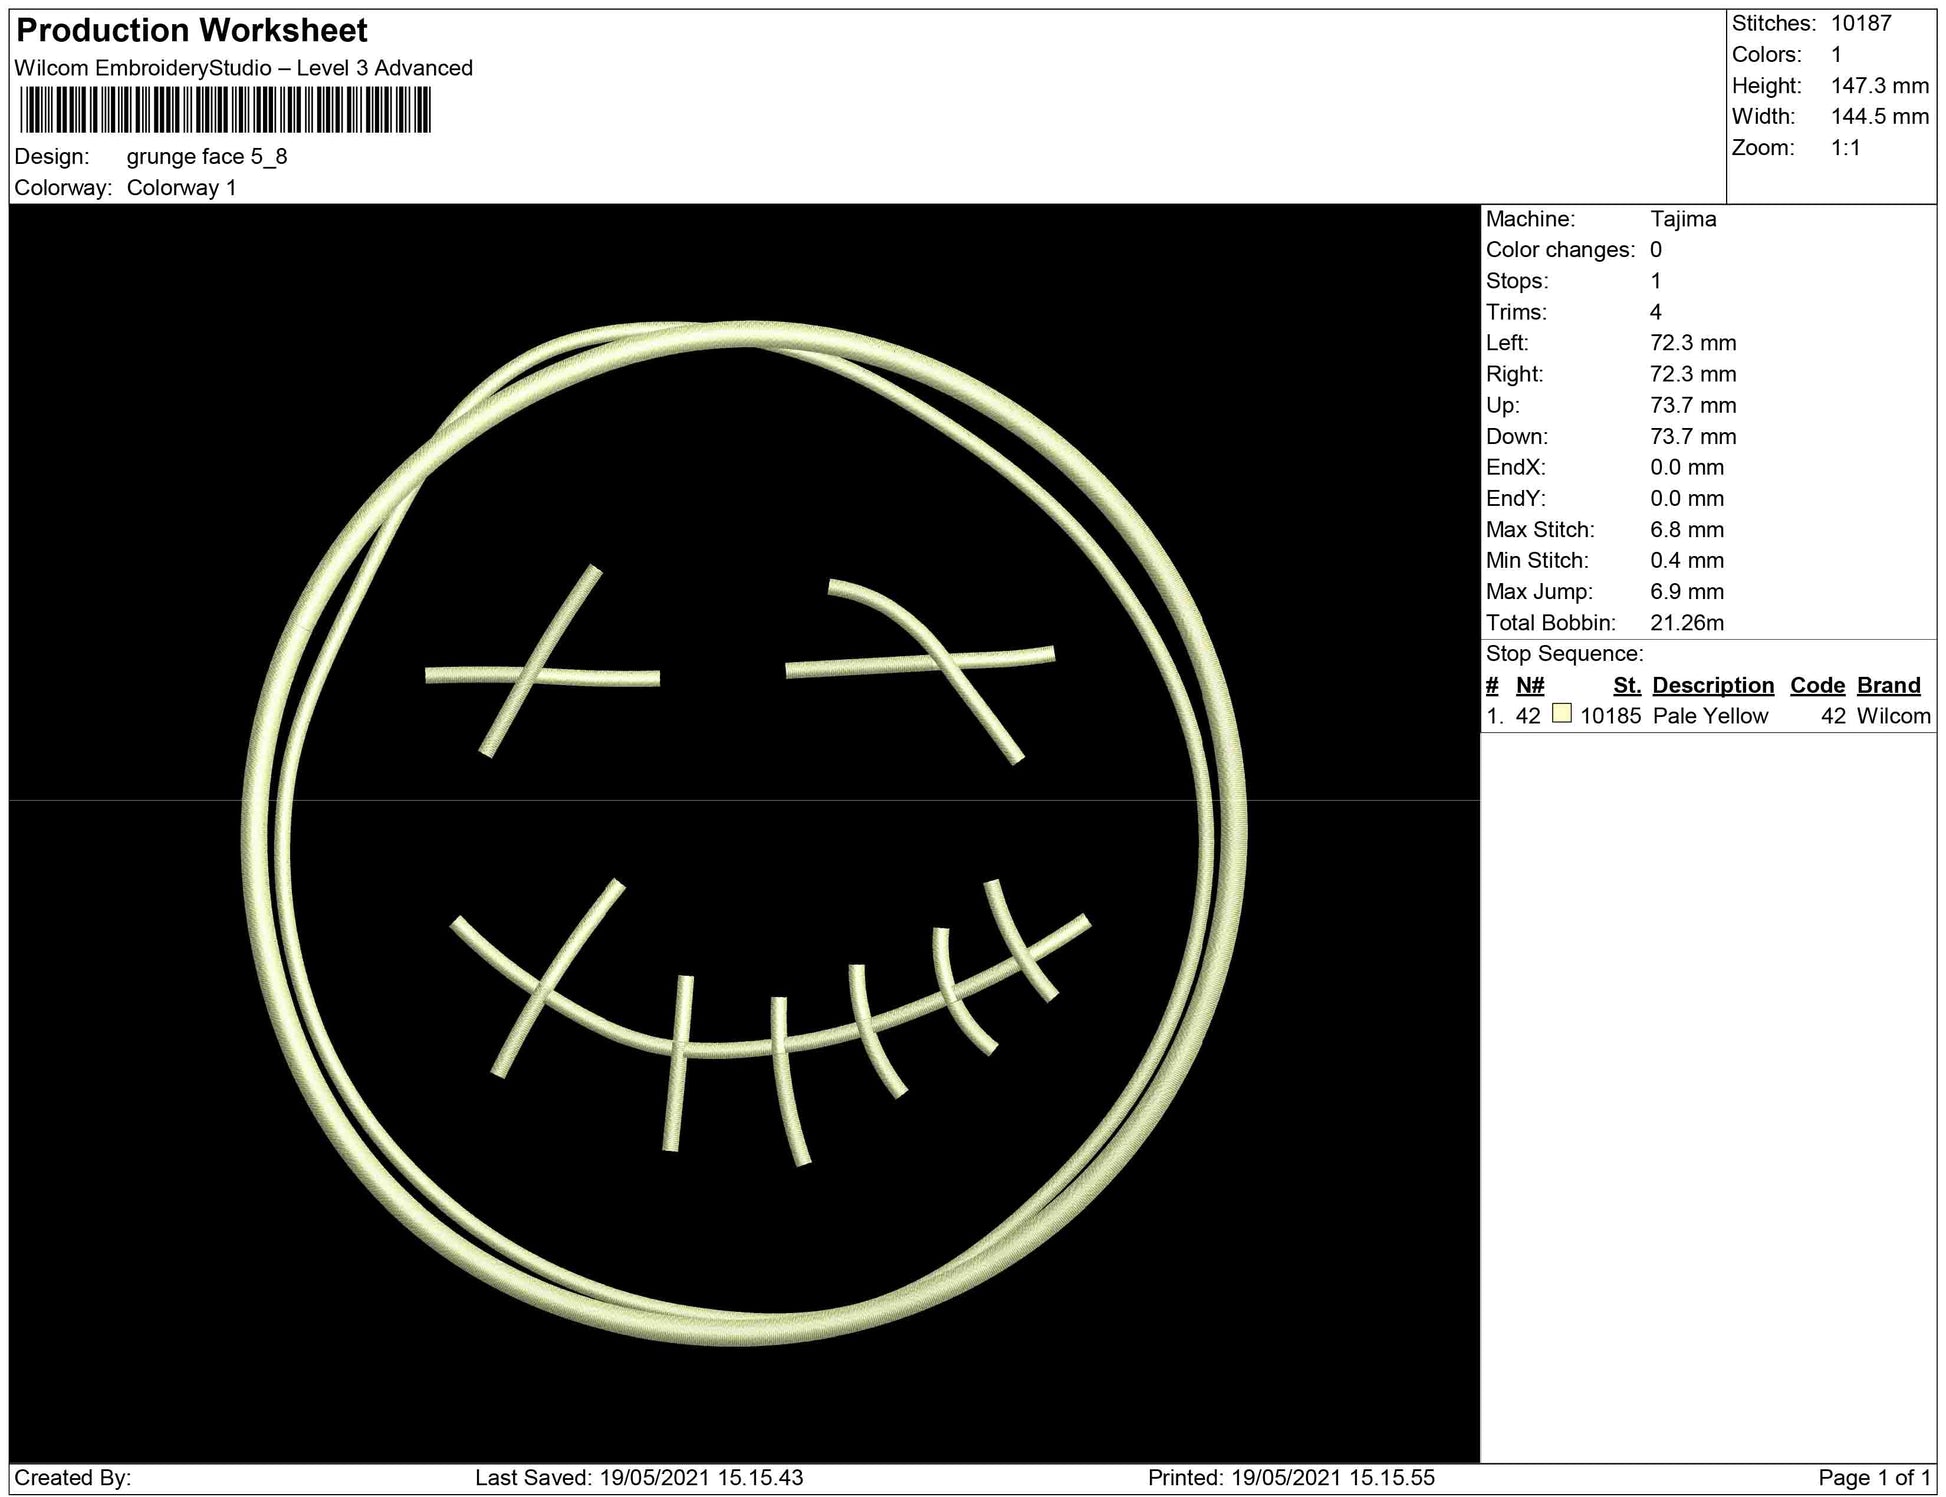The image size is (1946, 1497).
Task: Click the 'grunge face 5_8' design name
Action: pyautogui.click(x=207, y=156)
